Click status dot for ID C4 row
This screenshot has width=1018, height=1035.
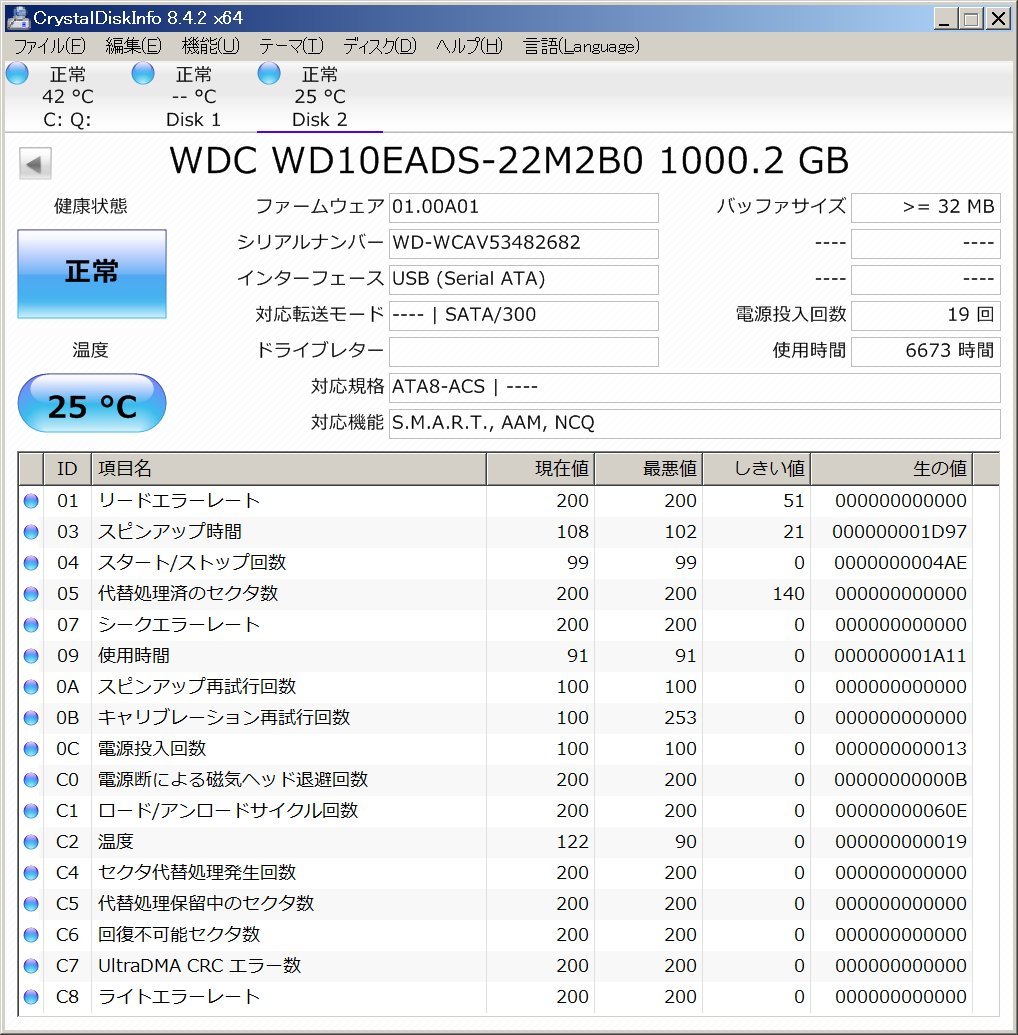(31, 873)
